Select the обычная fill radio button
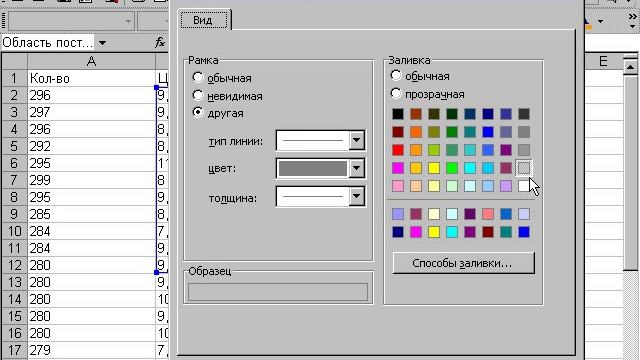Image resolution: width=640 pixels, height=360 pixels. coord(396,76)
